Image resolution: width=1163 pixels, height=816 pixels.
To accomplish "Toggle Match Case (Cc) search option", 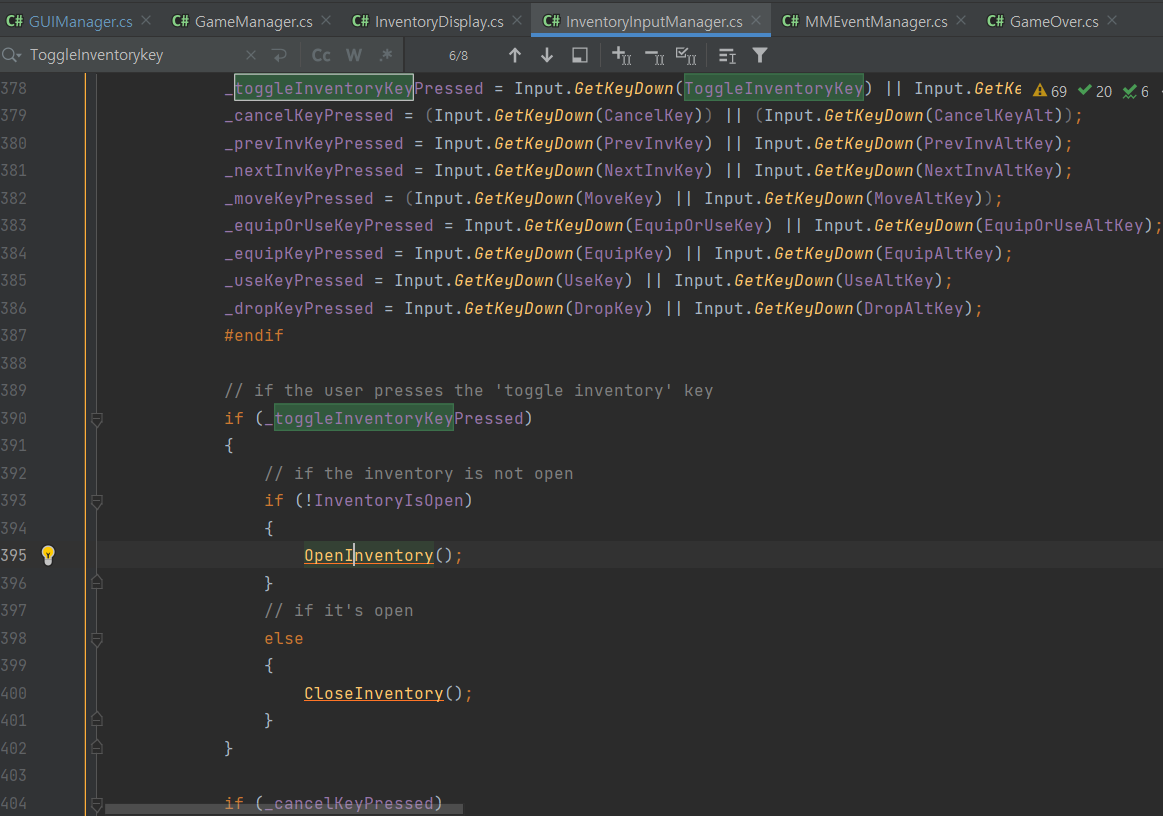I will (321, 55).
